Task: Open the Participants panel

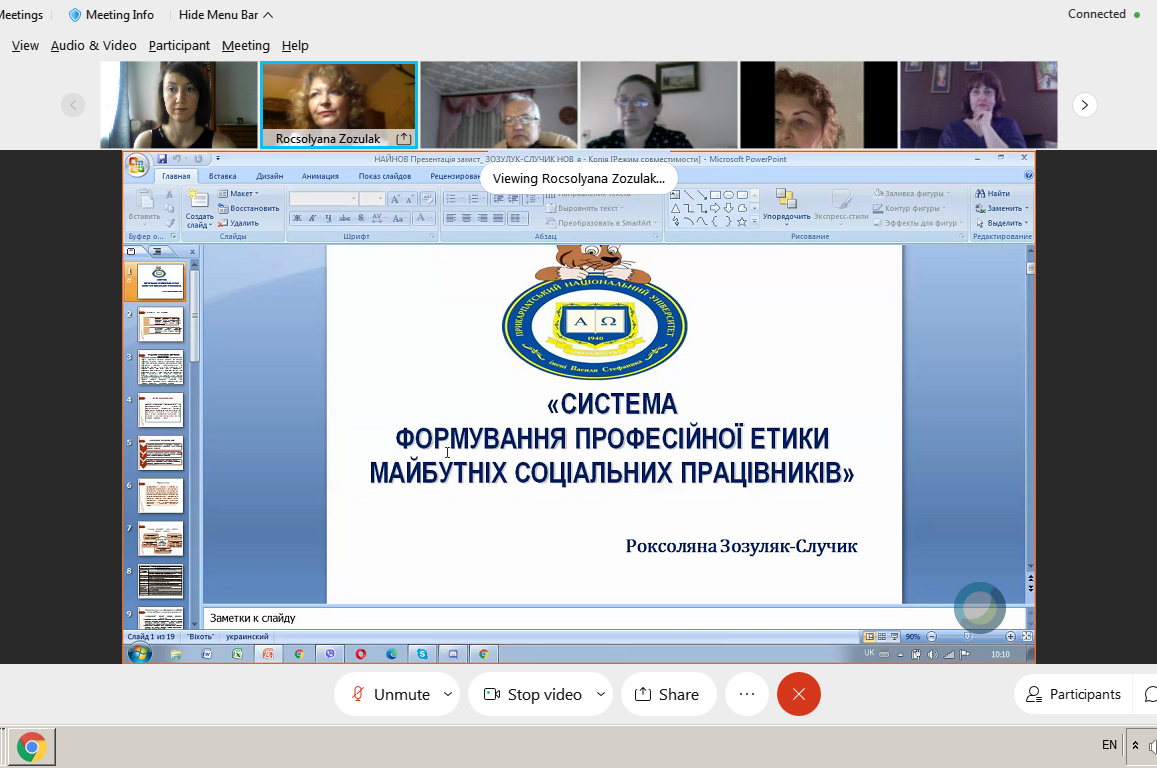Action: (1073, 694)
